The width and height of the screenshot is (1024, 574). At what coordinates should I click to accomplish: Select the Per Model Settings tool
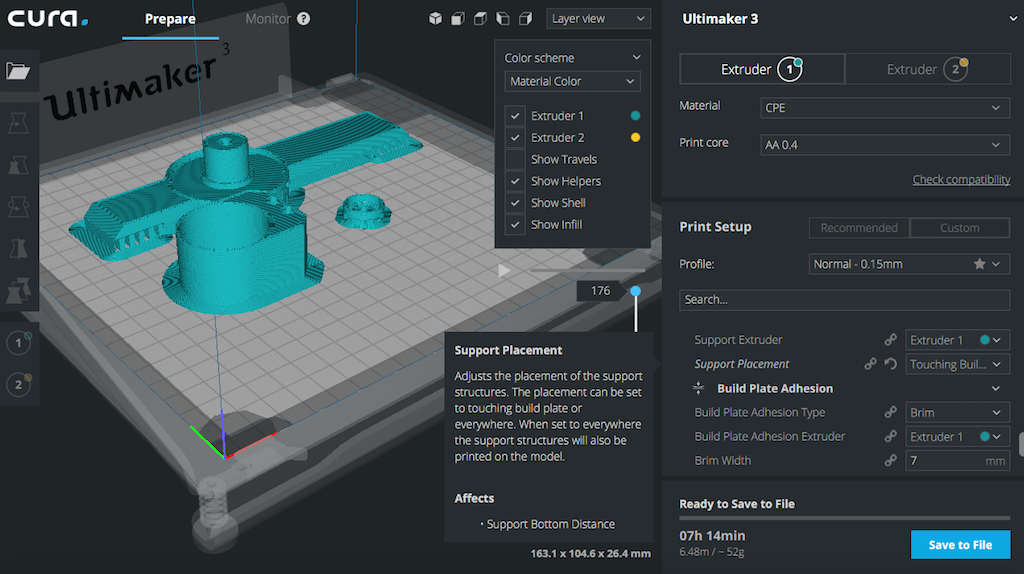pyautogui.click(x=18, y=290)
